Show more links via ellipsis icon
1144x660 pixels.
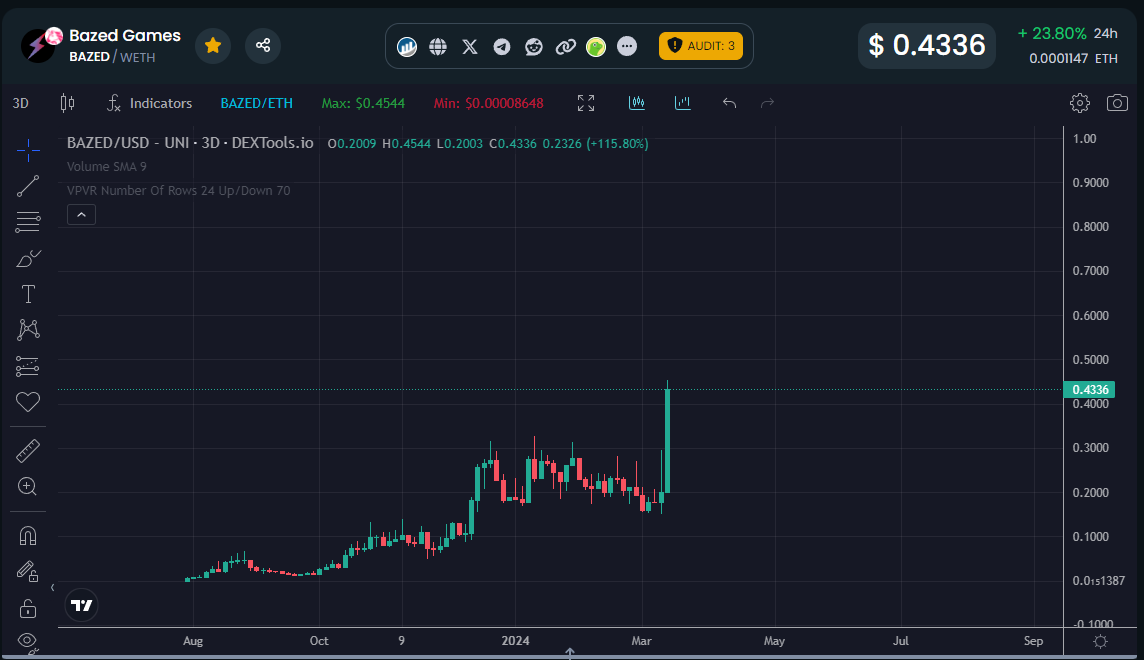(627, 47)
